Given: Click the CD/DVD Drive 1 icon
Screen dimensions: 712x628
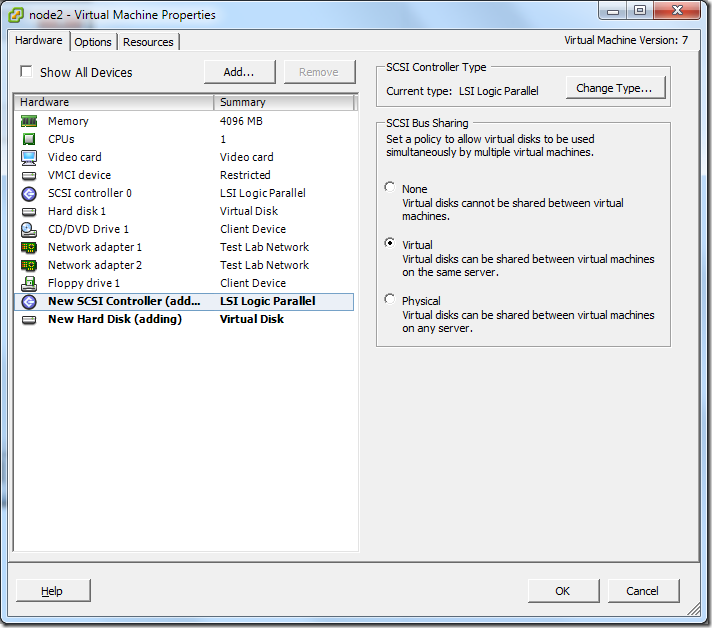Looking at the screenshot, I should 29,229.
